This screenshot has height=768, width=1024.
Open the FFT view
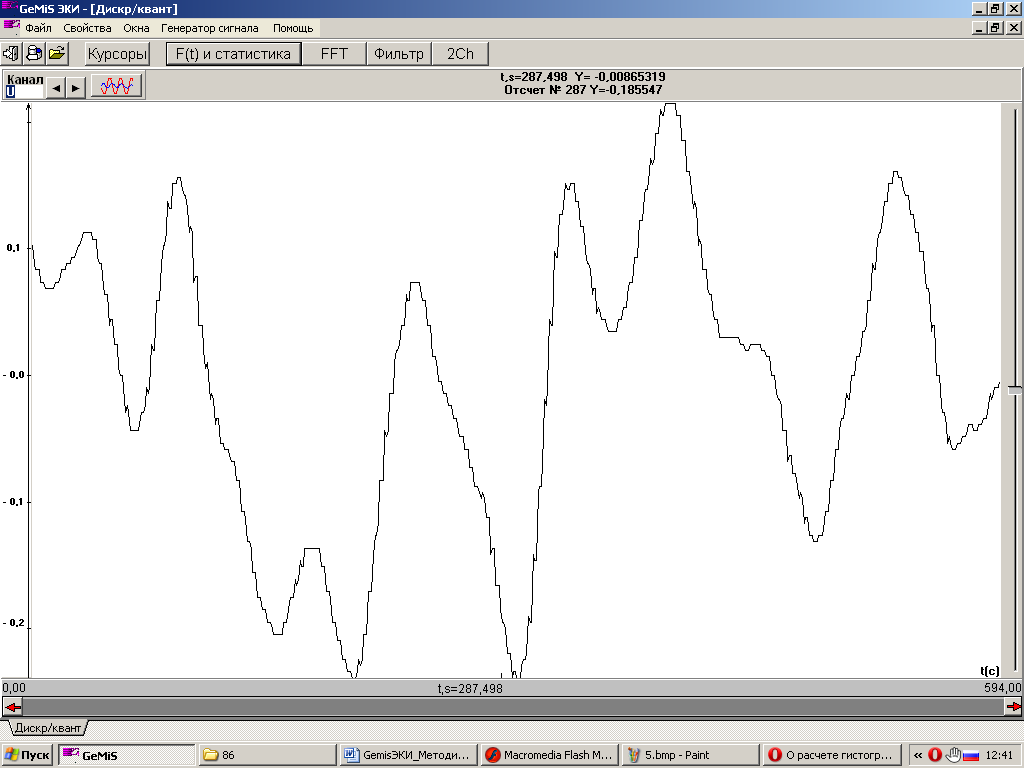[x=334, y=54]
